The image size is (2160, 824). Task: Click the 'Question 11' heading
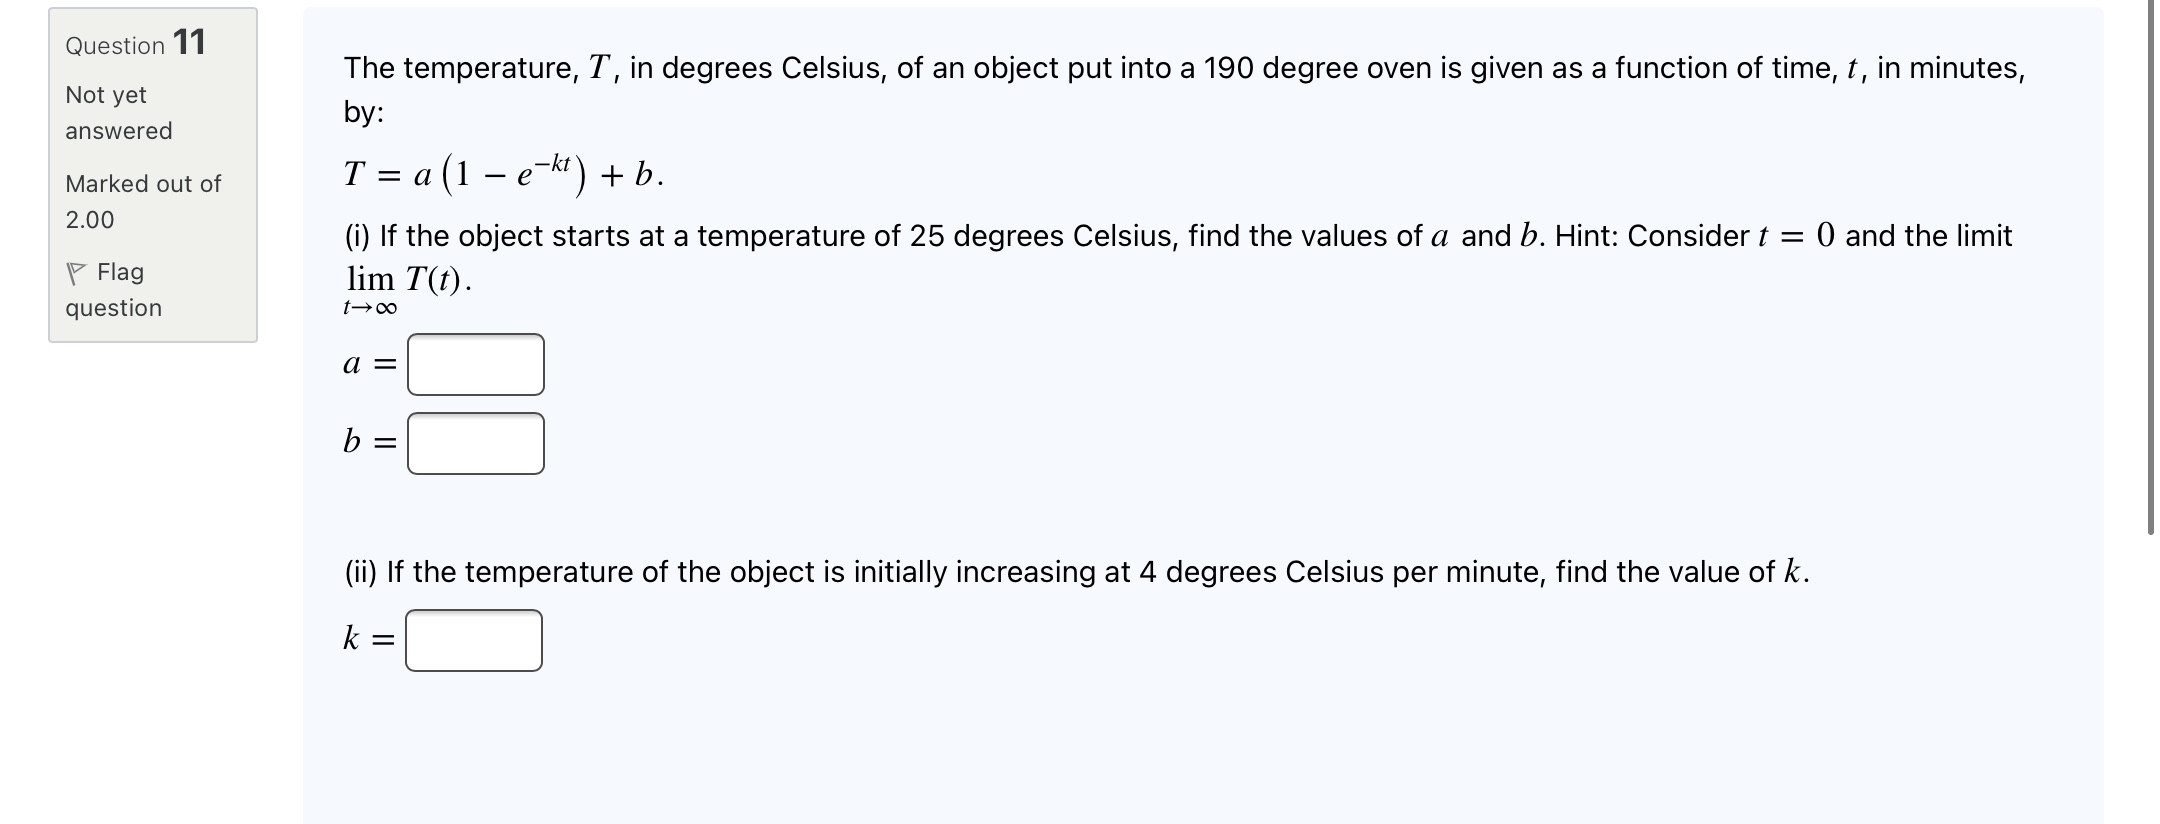coord(135,43)
